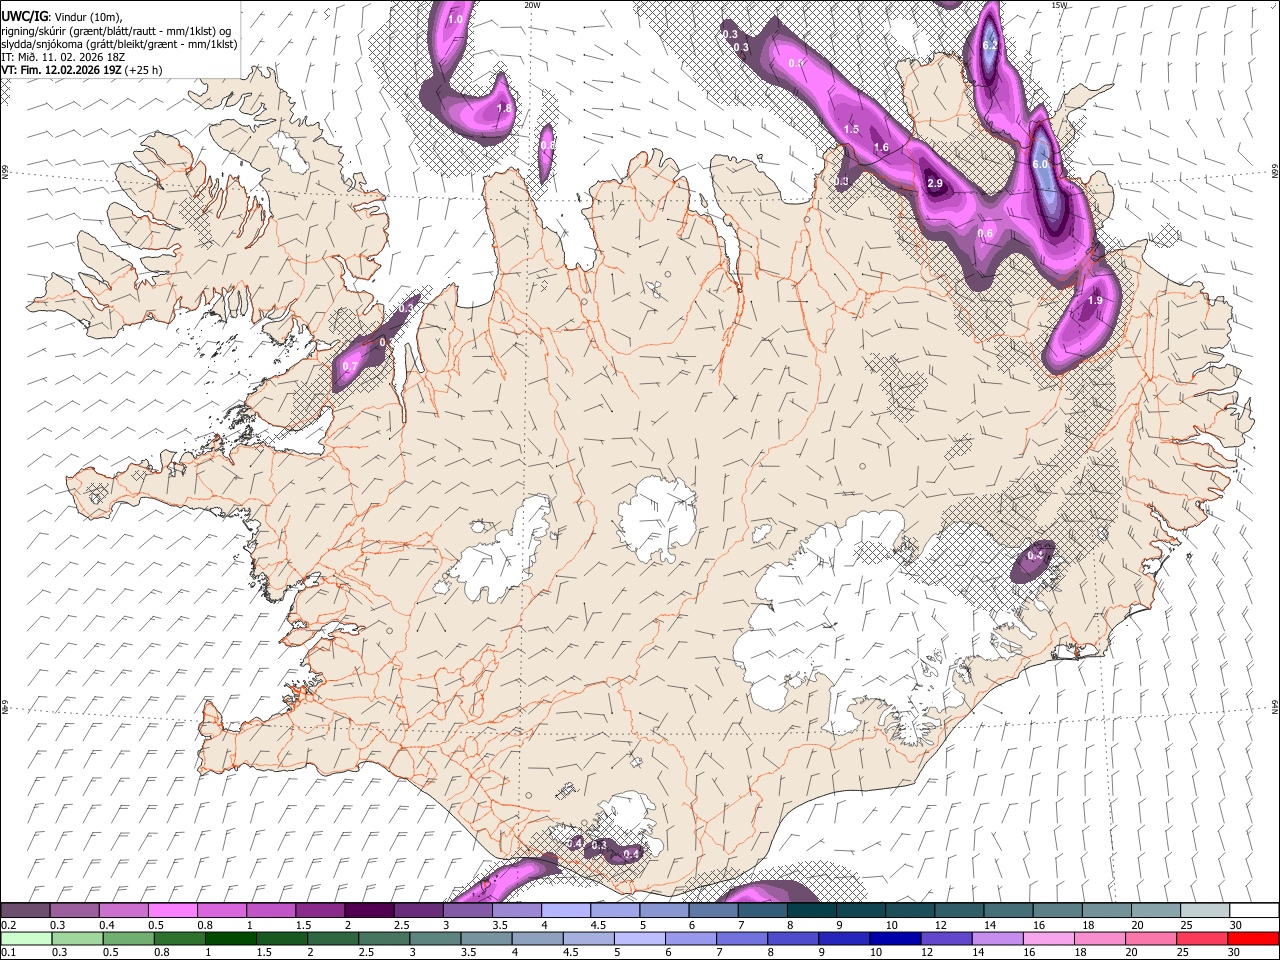Viewport: 1280px width, 960px height.
Task: Pick the red 30 rain legend swatch
Action: click(x=1252, y=939)
